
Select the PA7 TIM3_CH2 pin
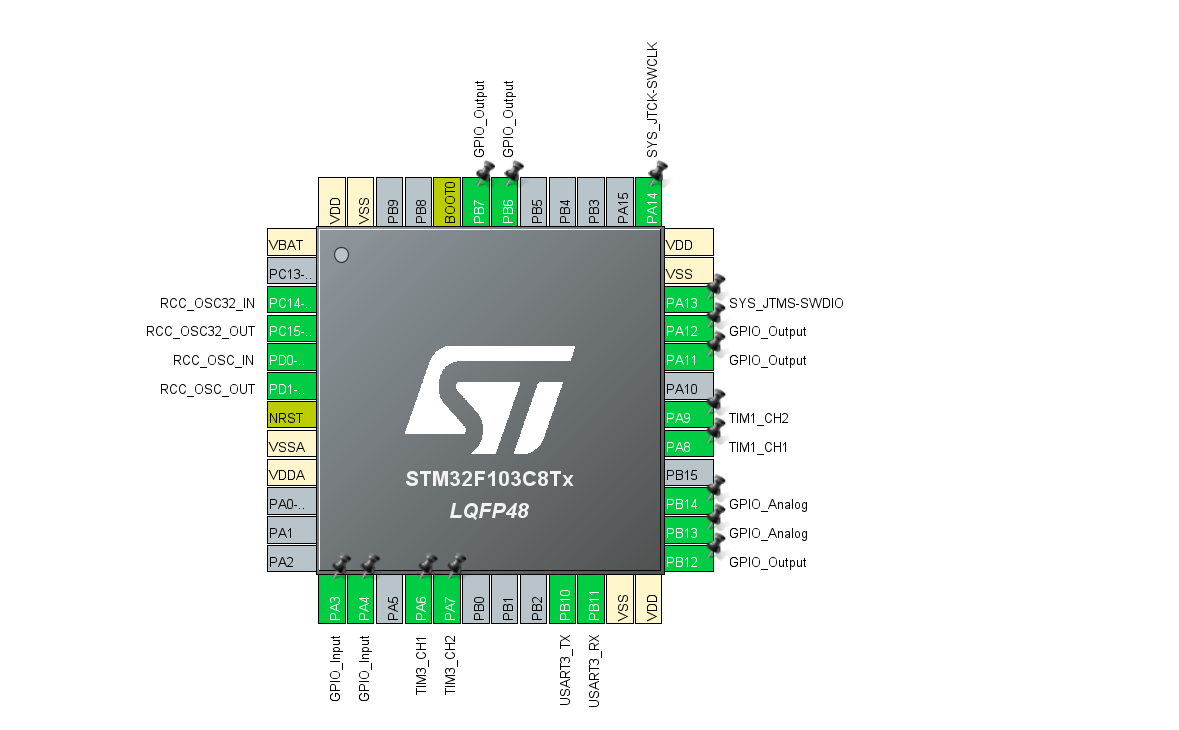point(449,599)
